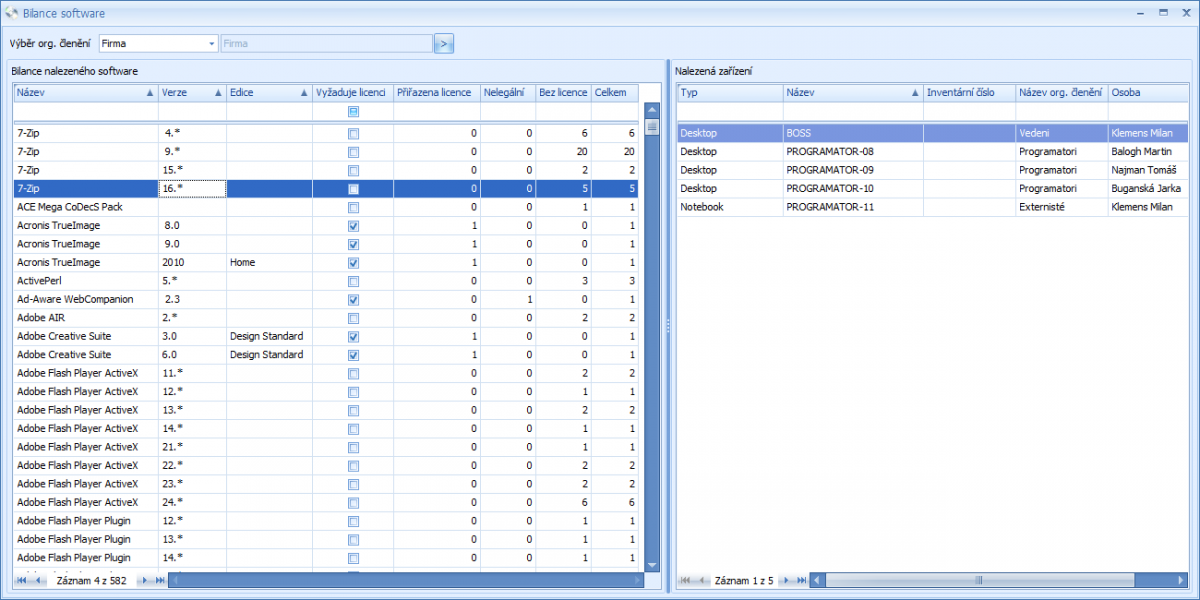
Task: Uncheck license checkbox for Ad-Aware WebCompanion
Action: point(353,299)
